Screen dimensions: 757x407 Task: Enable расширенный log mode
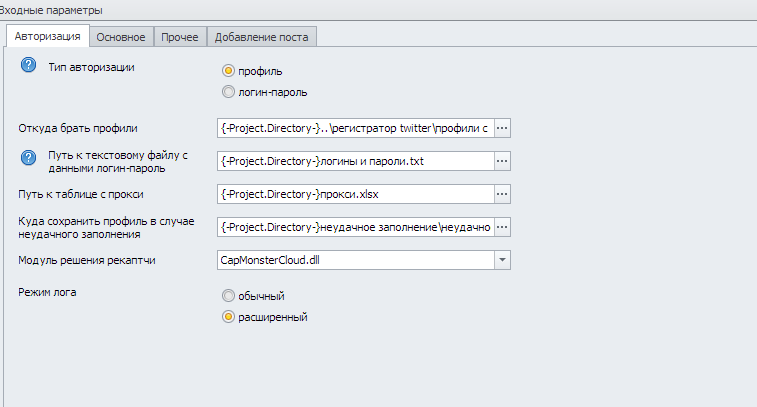[229, 317]
